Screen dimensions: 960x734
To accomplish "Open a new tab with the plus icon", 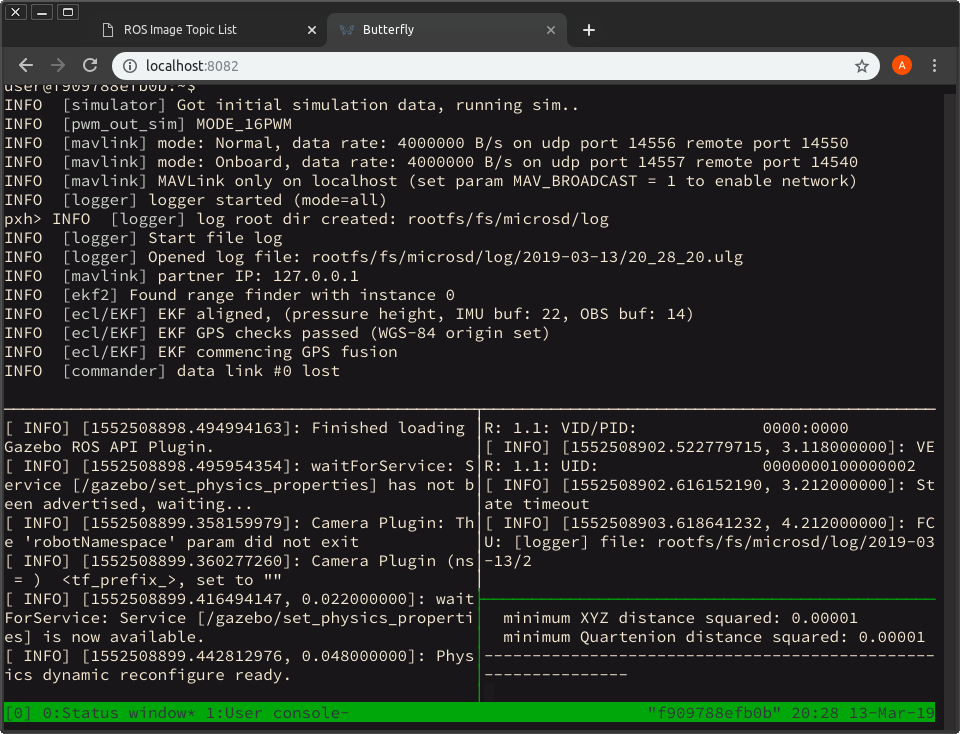I will click(x=588, y=29).
